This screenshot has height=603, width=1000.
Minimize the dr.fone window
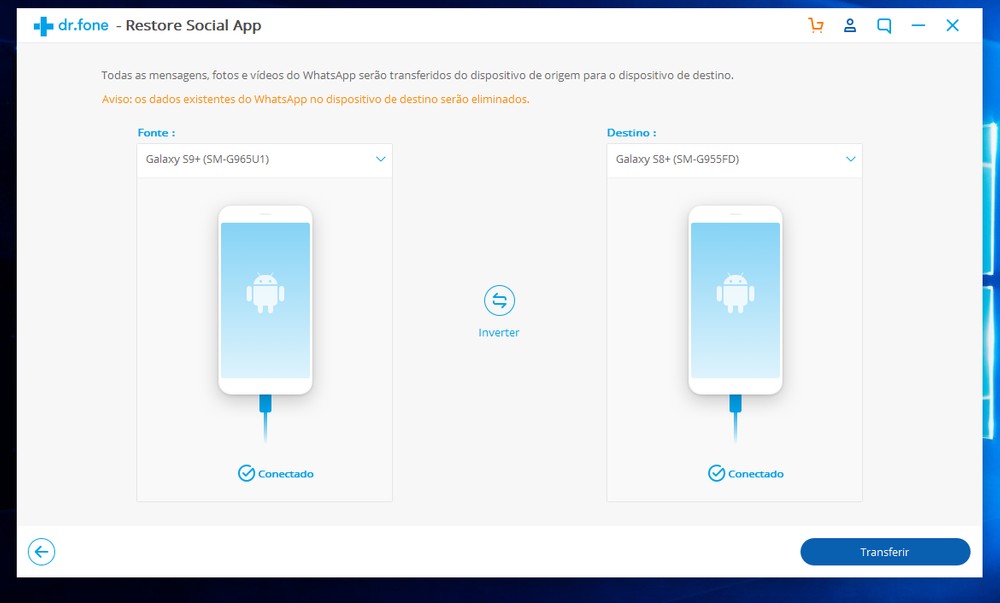pos(918,25)
